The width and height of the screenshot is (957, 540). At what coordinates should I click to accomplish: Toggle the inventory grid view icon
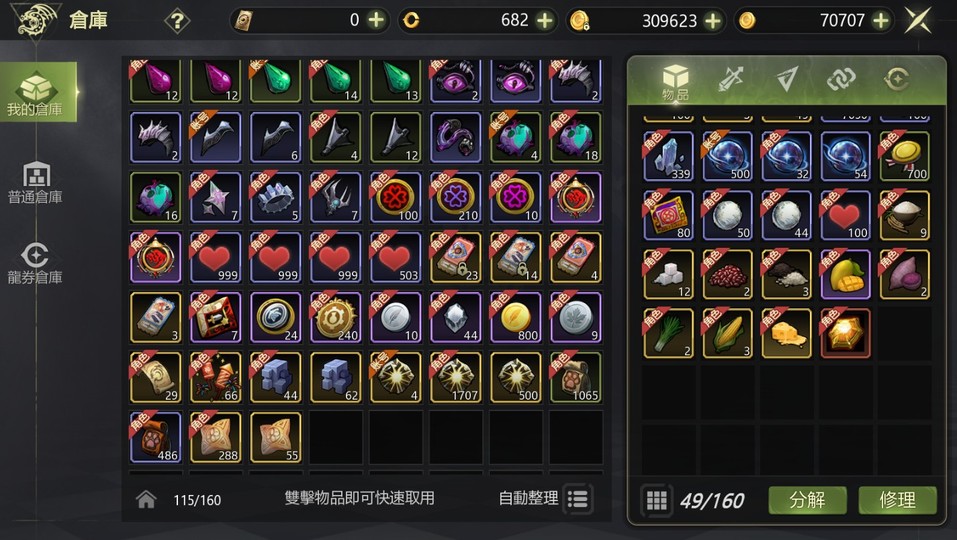tap(657, 500)
